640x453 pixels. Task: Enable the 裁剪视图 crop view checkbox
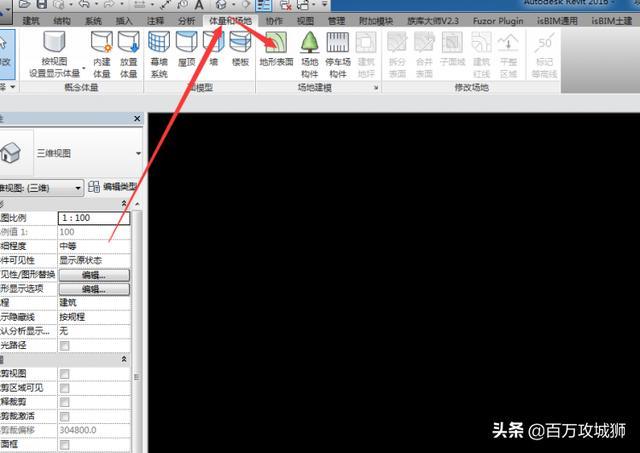point(65,374)
